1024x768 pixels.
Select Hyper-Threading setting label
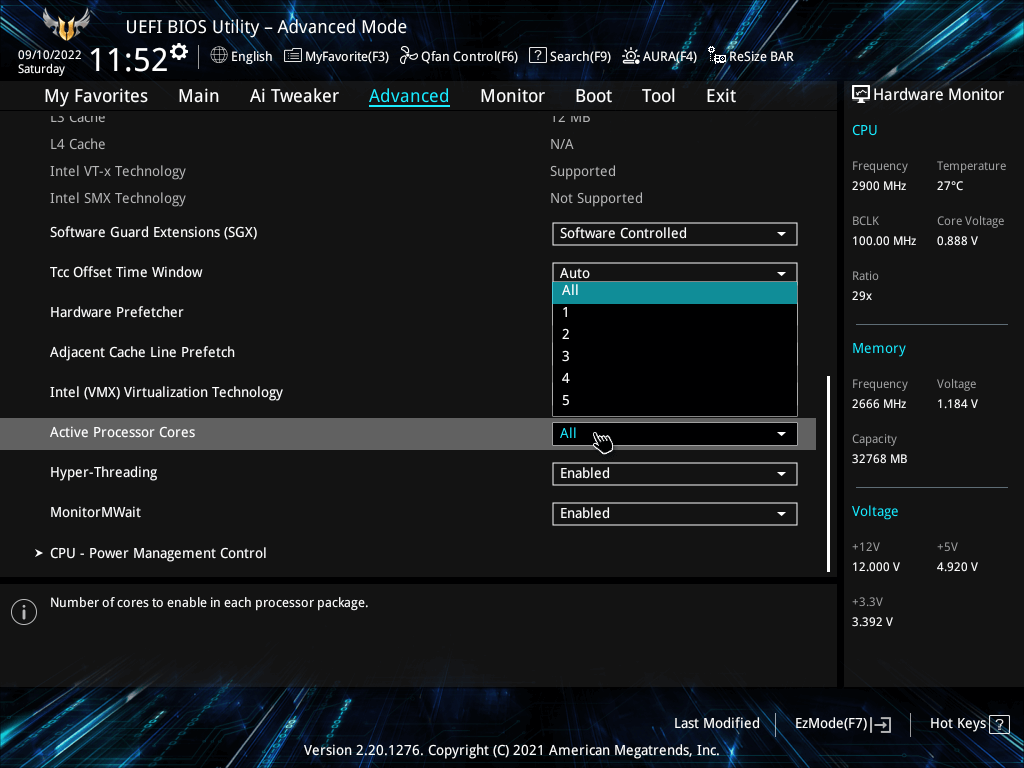(x=103, y=473)
